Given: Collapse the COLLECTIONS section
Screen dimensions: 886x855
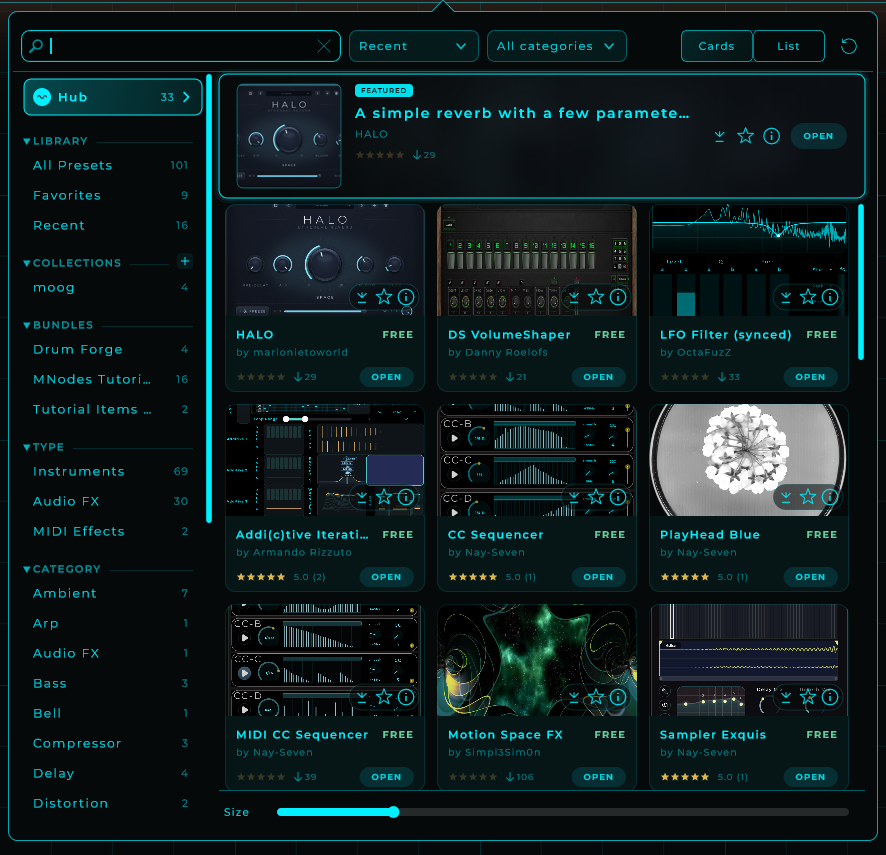Looking at the screenshot, I should point(27,263).
